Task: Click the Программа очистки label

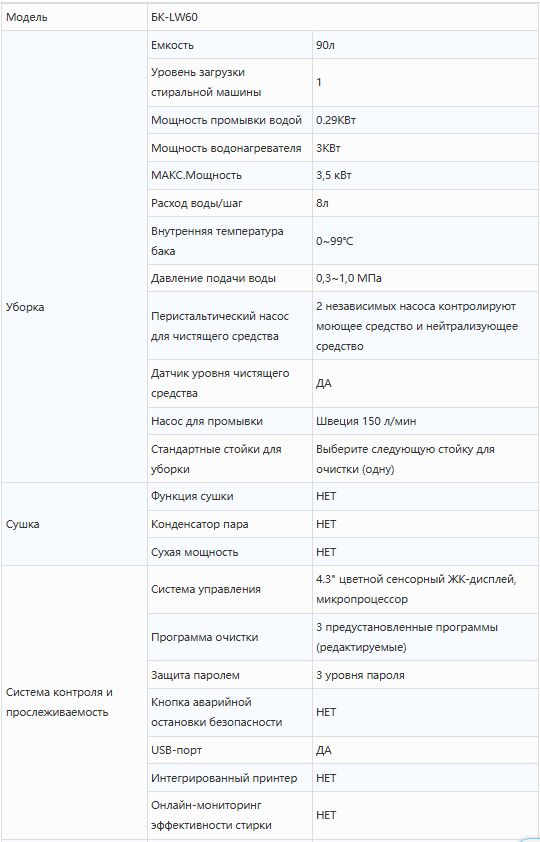Action: click(x=205, y=637)
